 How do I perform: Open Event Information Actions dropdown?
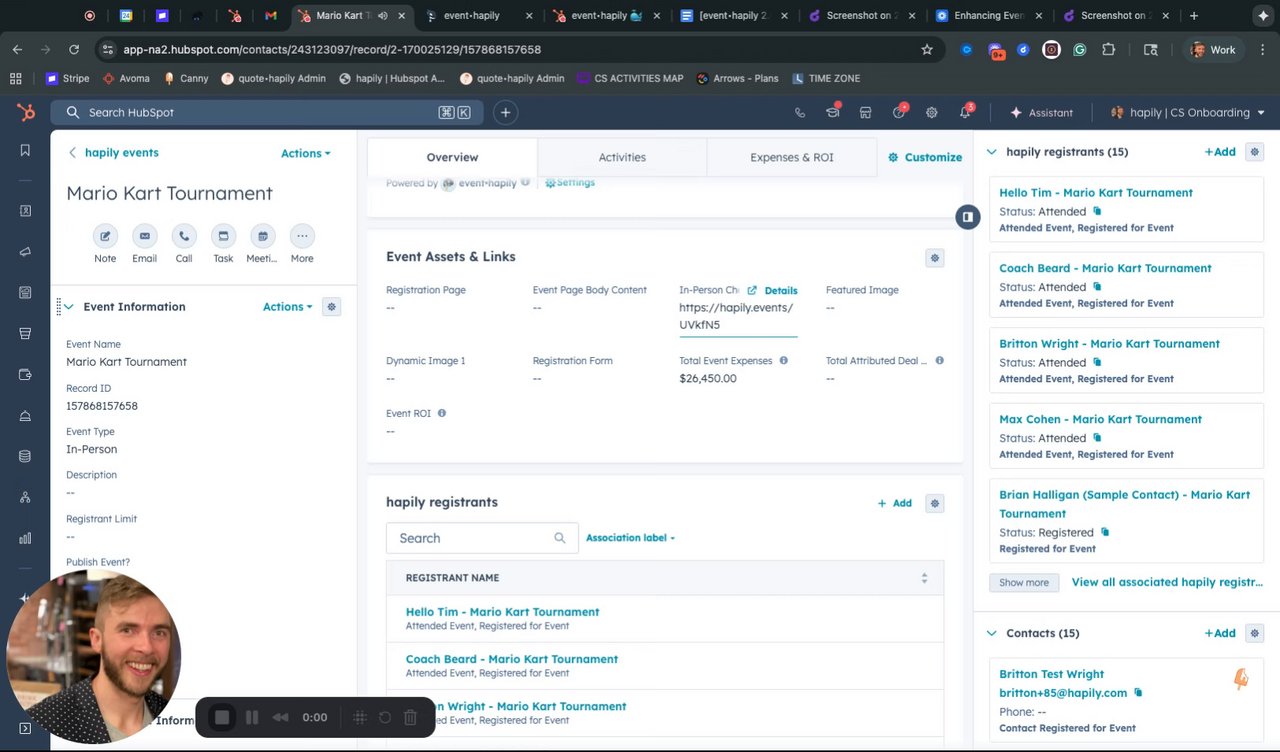tap(288, 307)
